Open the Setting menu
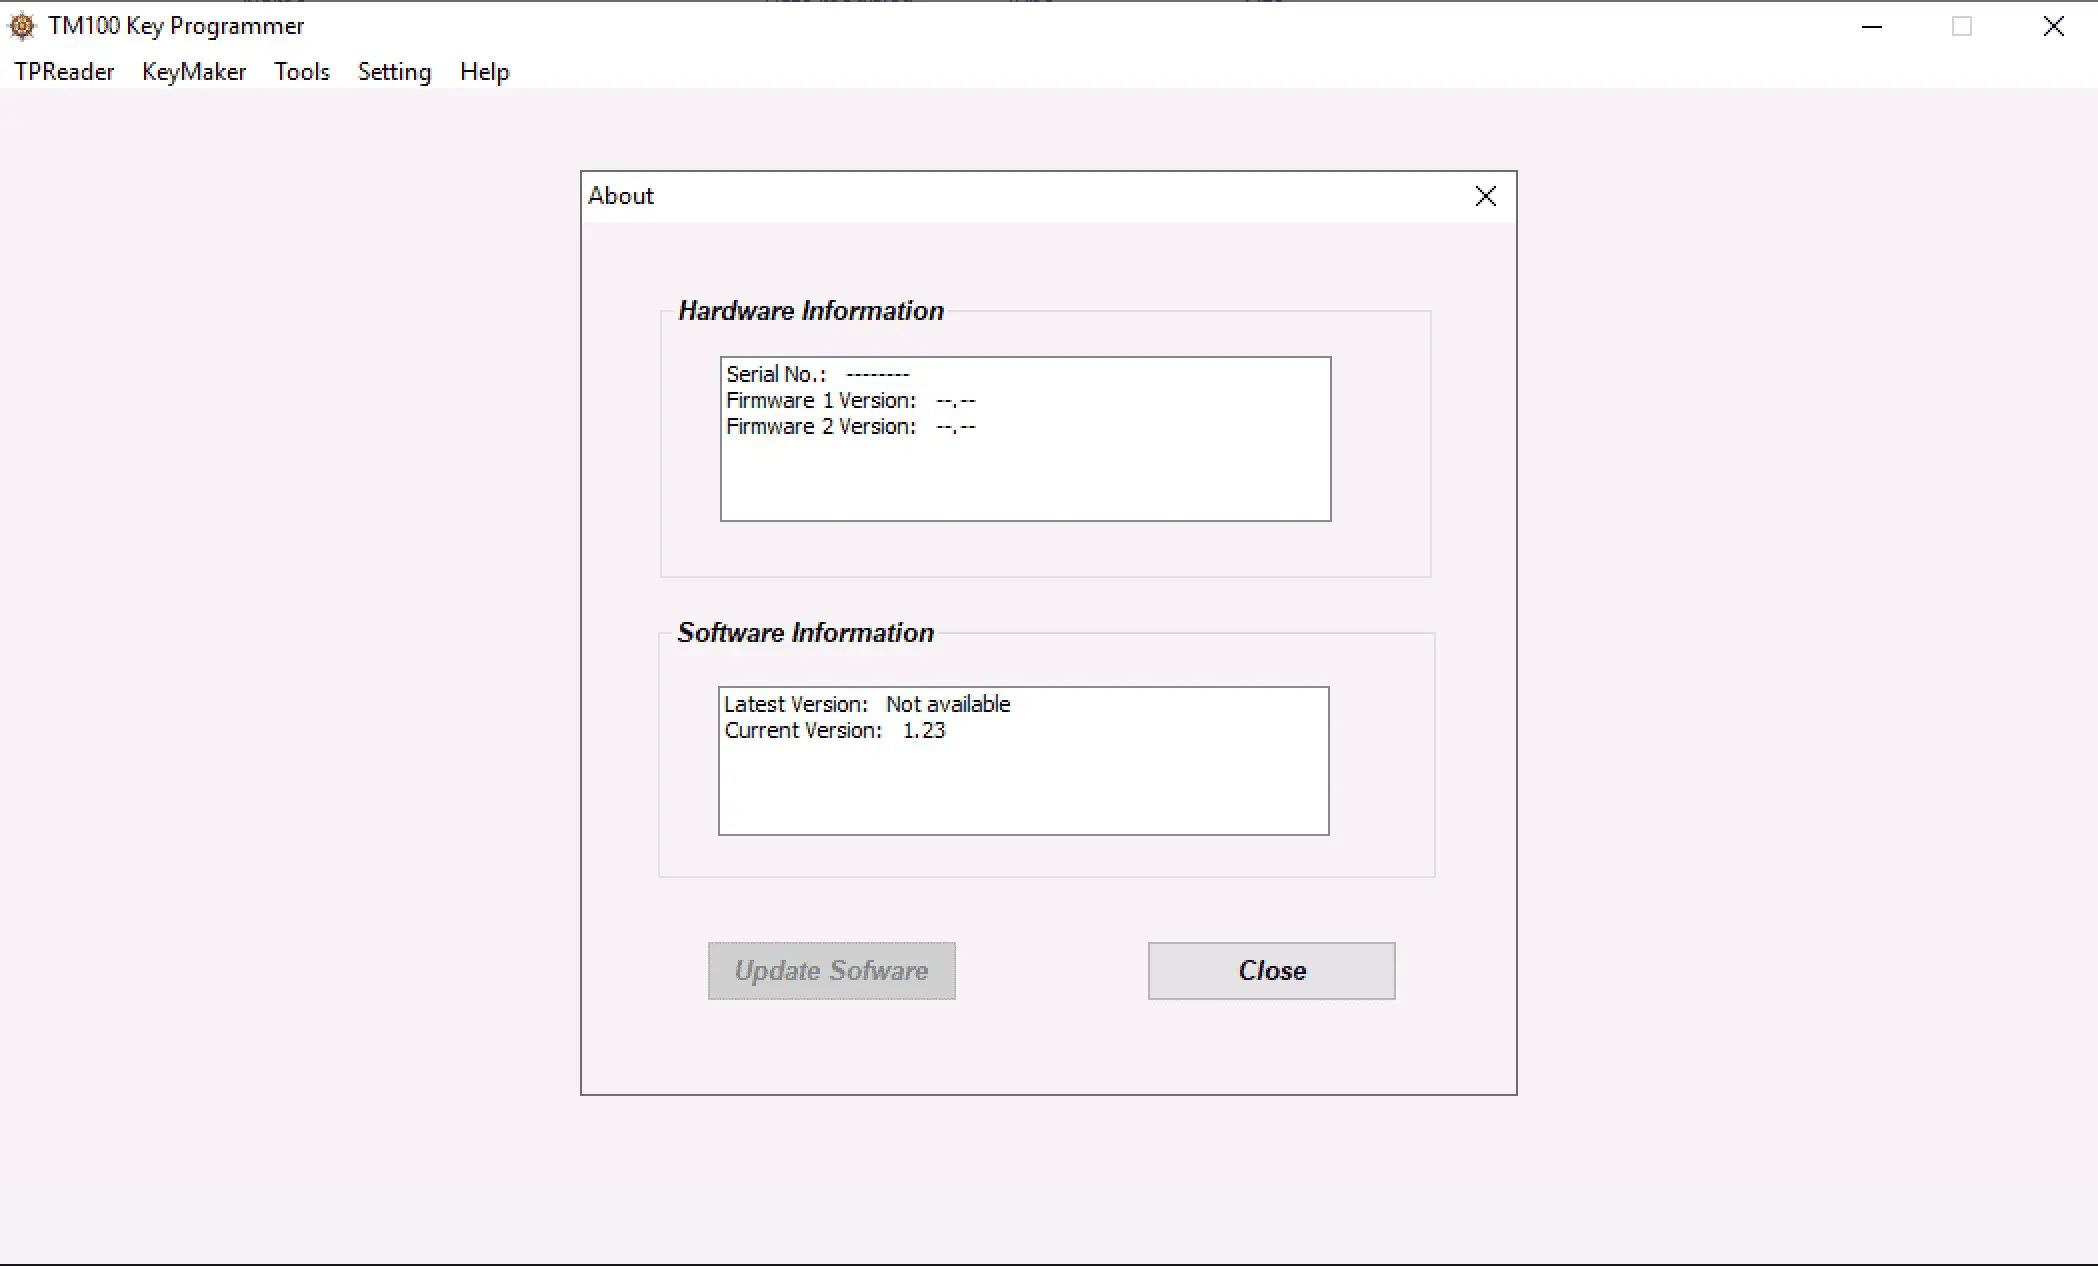Image resolution: width=2098 pixels, height=1266 pixels. pos(394,72)
